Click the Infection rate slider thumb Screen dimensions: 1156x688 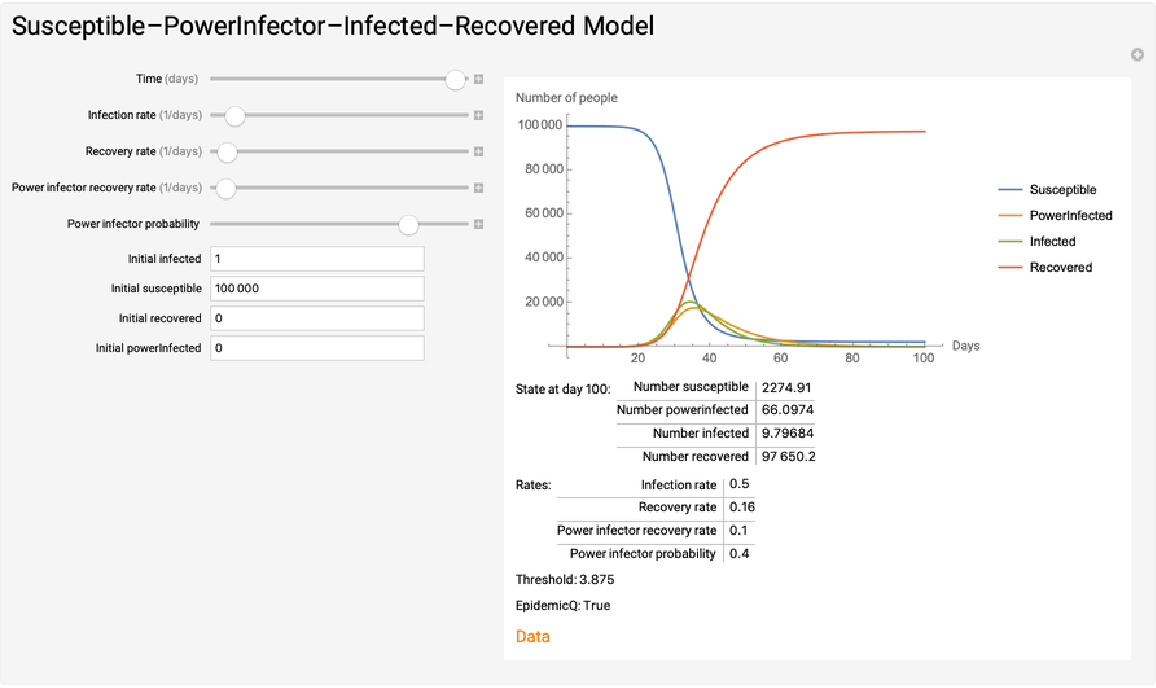tap(235, 116)
